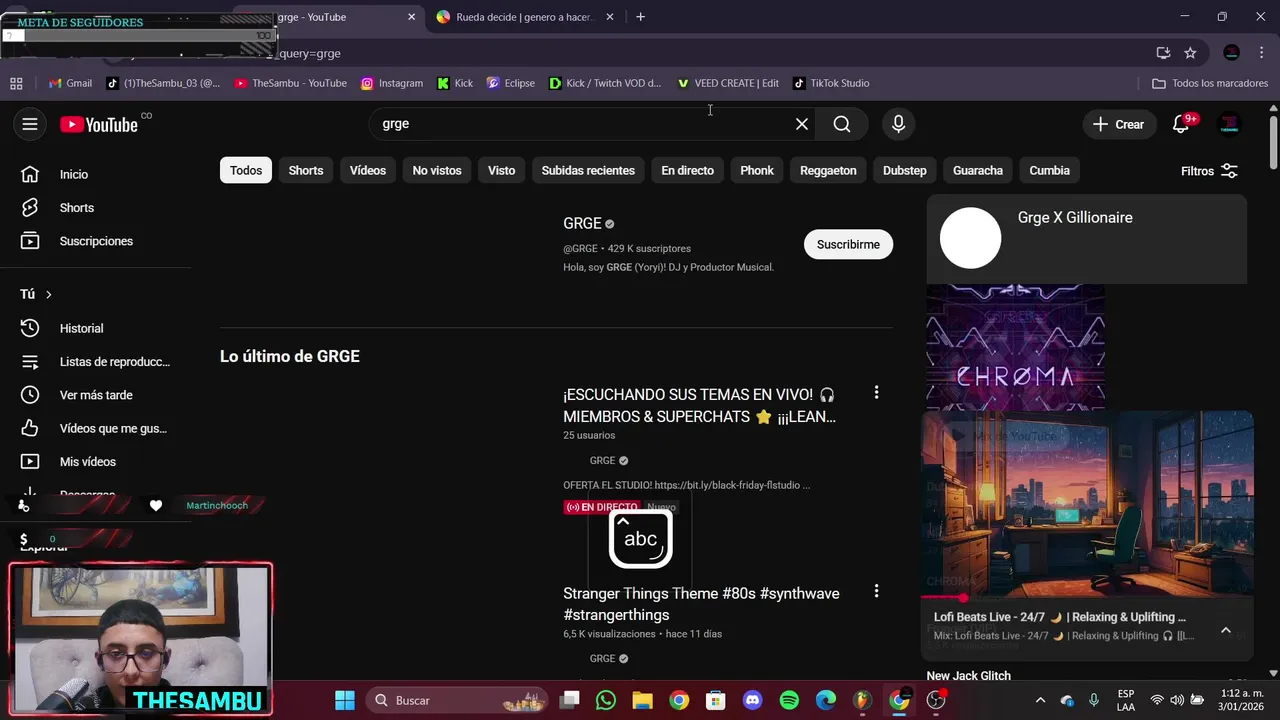Clear the search box with the X
The image size is (1280, 720).
[802, 124]
